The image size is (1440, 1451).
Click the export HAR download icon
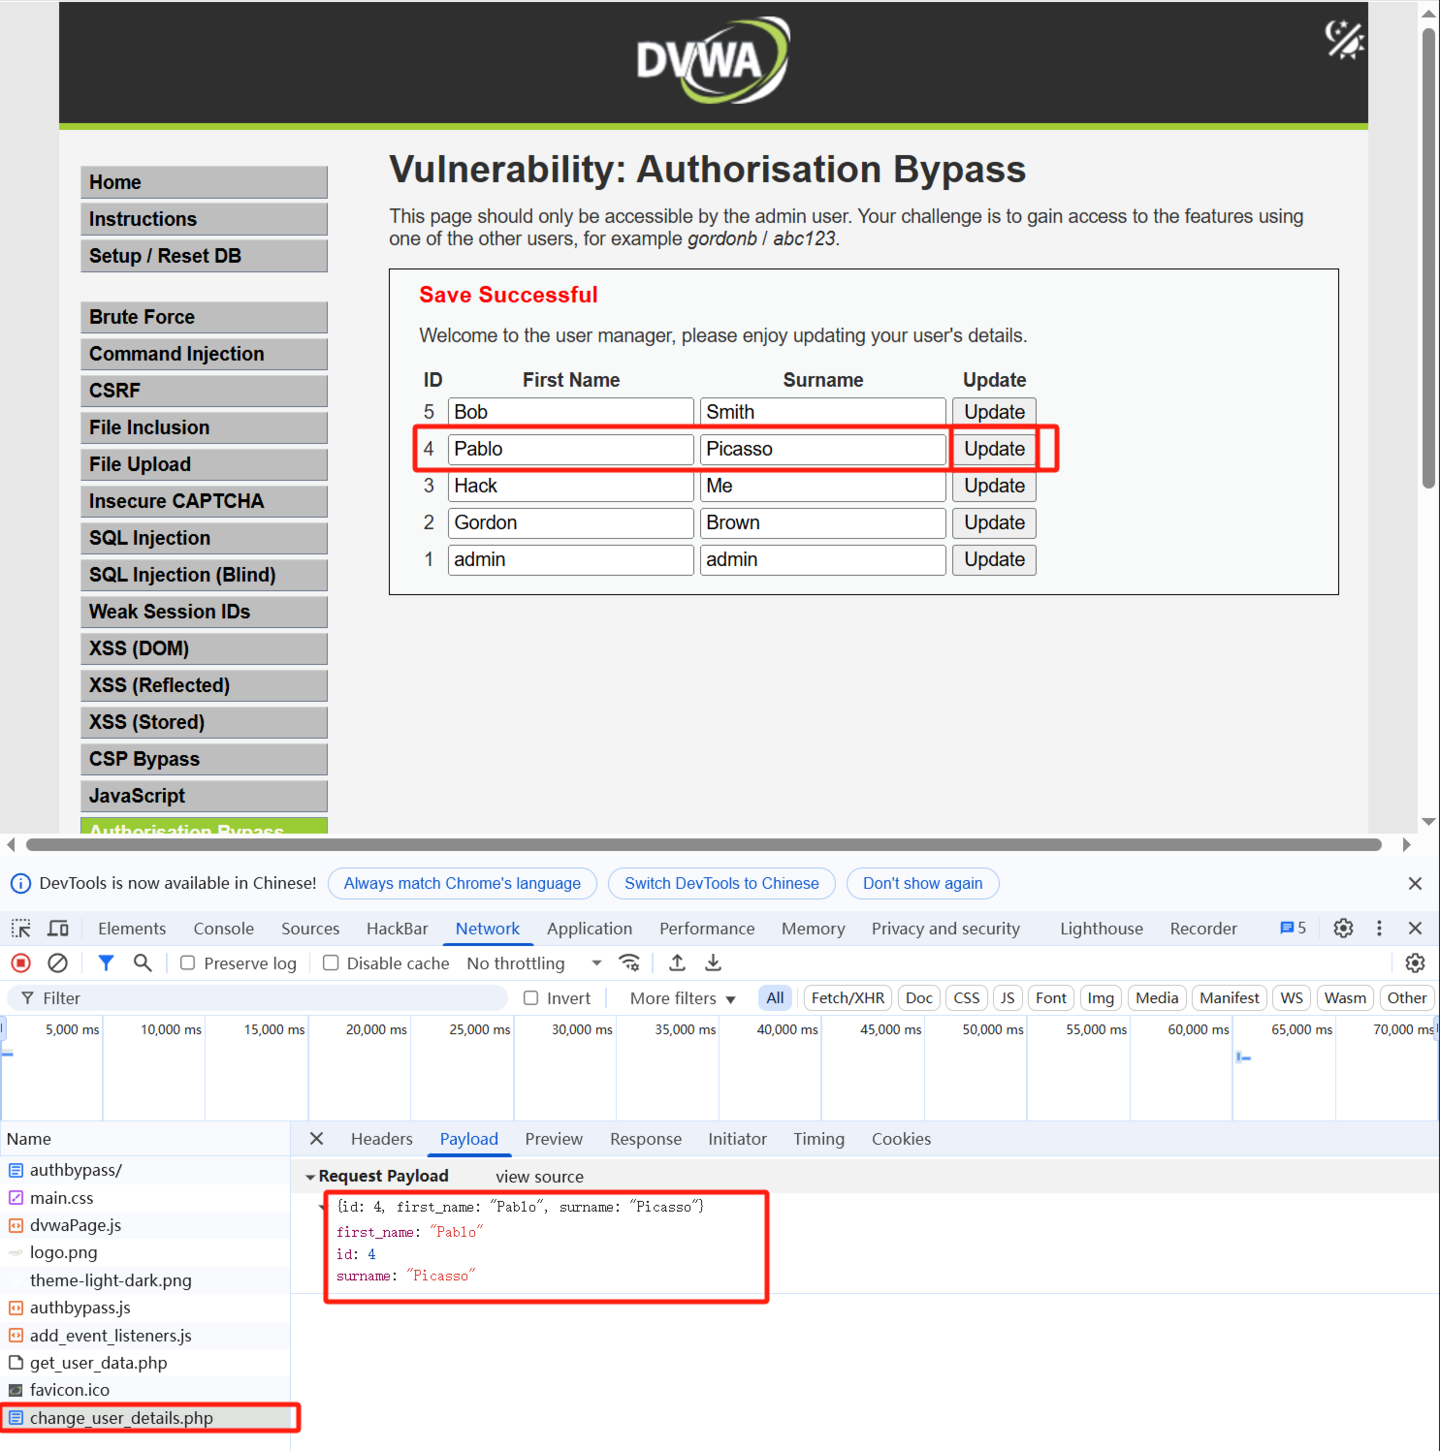pos(713,963)
